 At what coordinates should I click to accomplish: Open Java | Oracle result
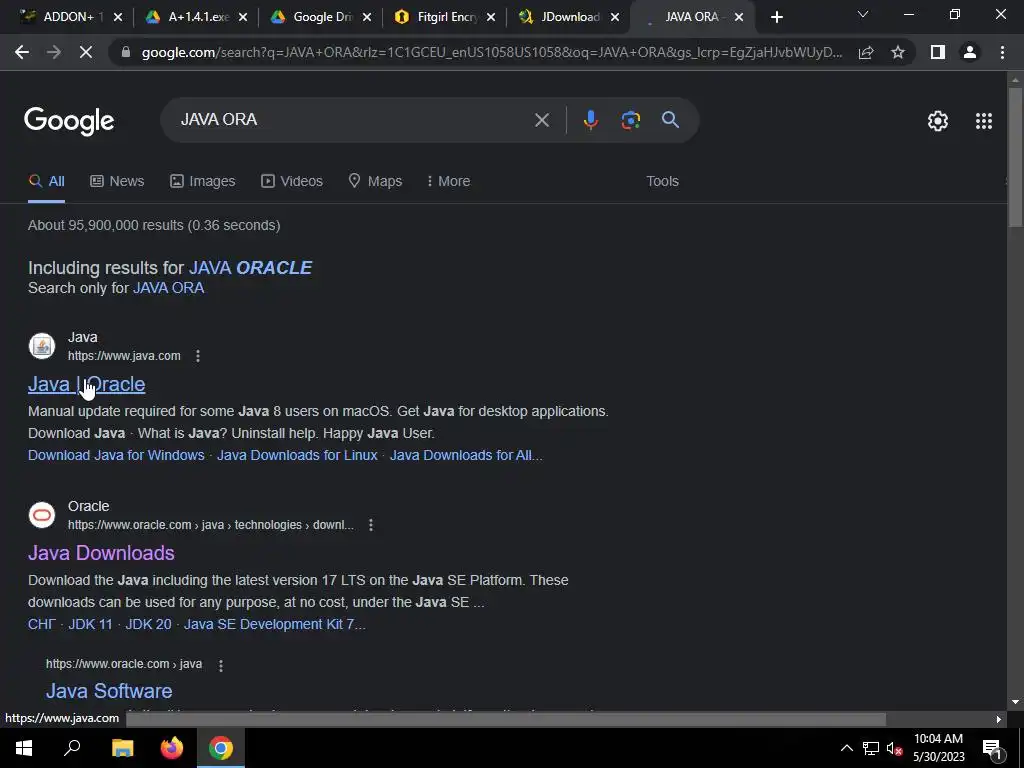86,384
